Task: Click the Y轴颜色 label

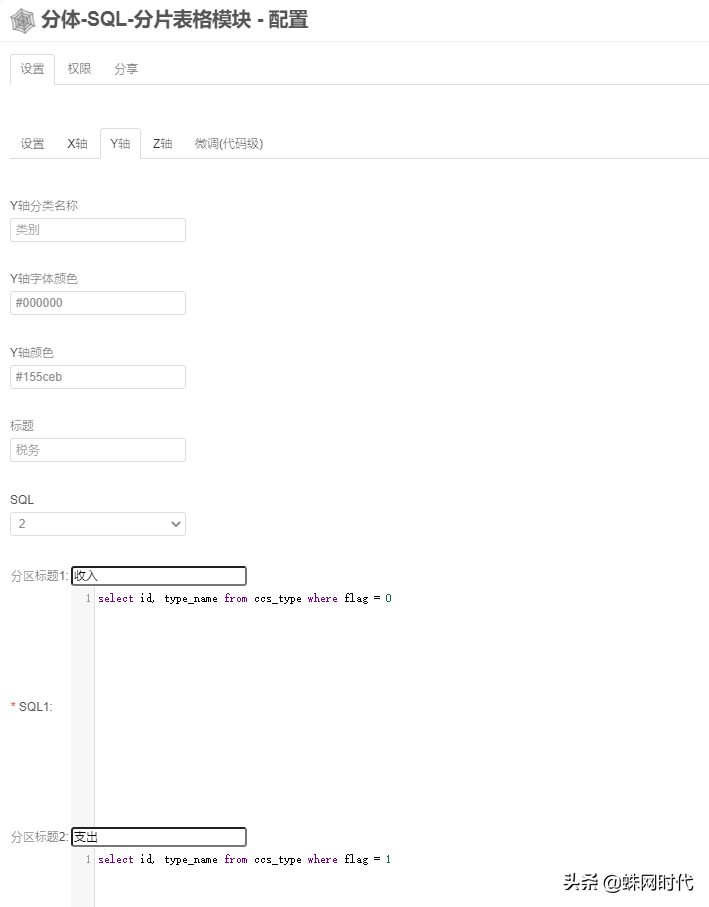Action: tap(32, 352)
